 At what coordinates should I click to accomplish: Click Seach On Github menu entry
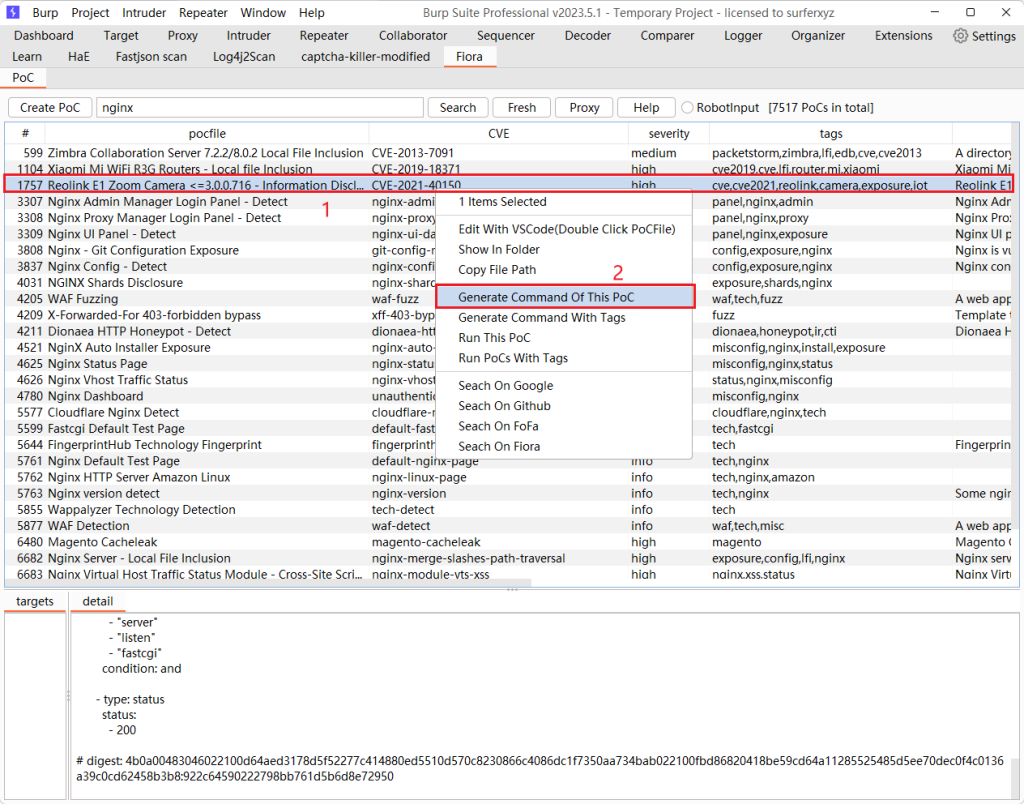504,406
